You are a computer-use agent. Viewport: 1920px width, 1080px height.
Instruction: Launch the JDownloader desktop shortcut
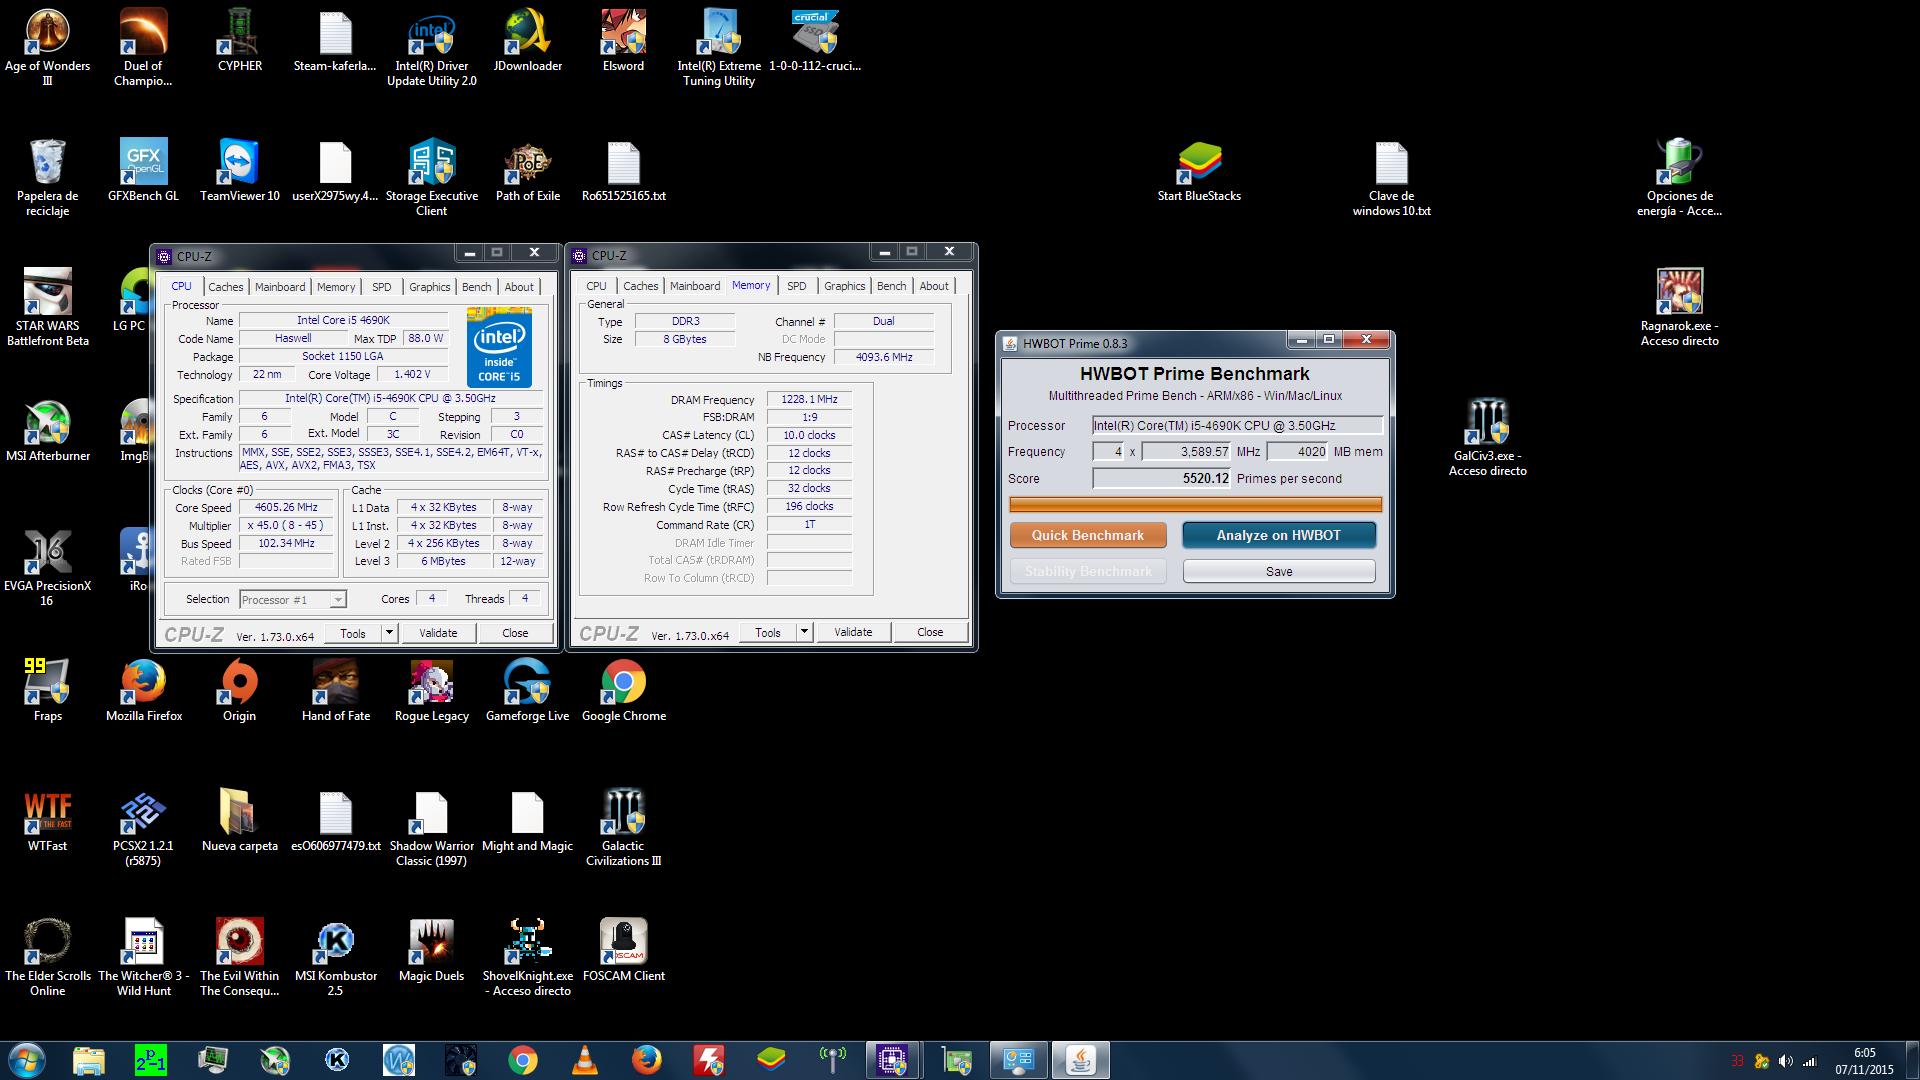pos(527,40)
